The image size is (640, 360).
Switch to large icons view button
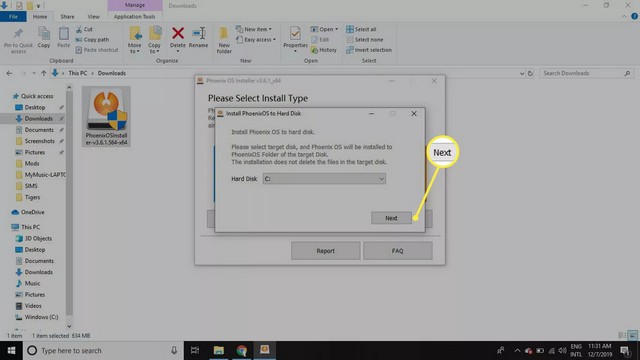pos(632,336)
